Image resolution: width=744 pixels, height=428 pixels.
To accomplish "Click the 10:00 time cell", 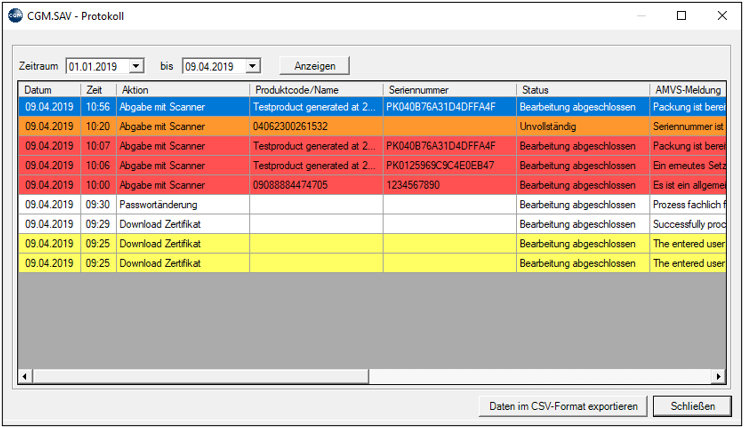I will tap(98, 185).
